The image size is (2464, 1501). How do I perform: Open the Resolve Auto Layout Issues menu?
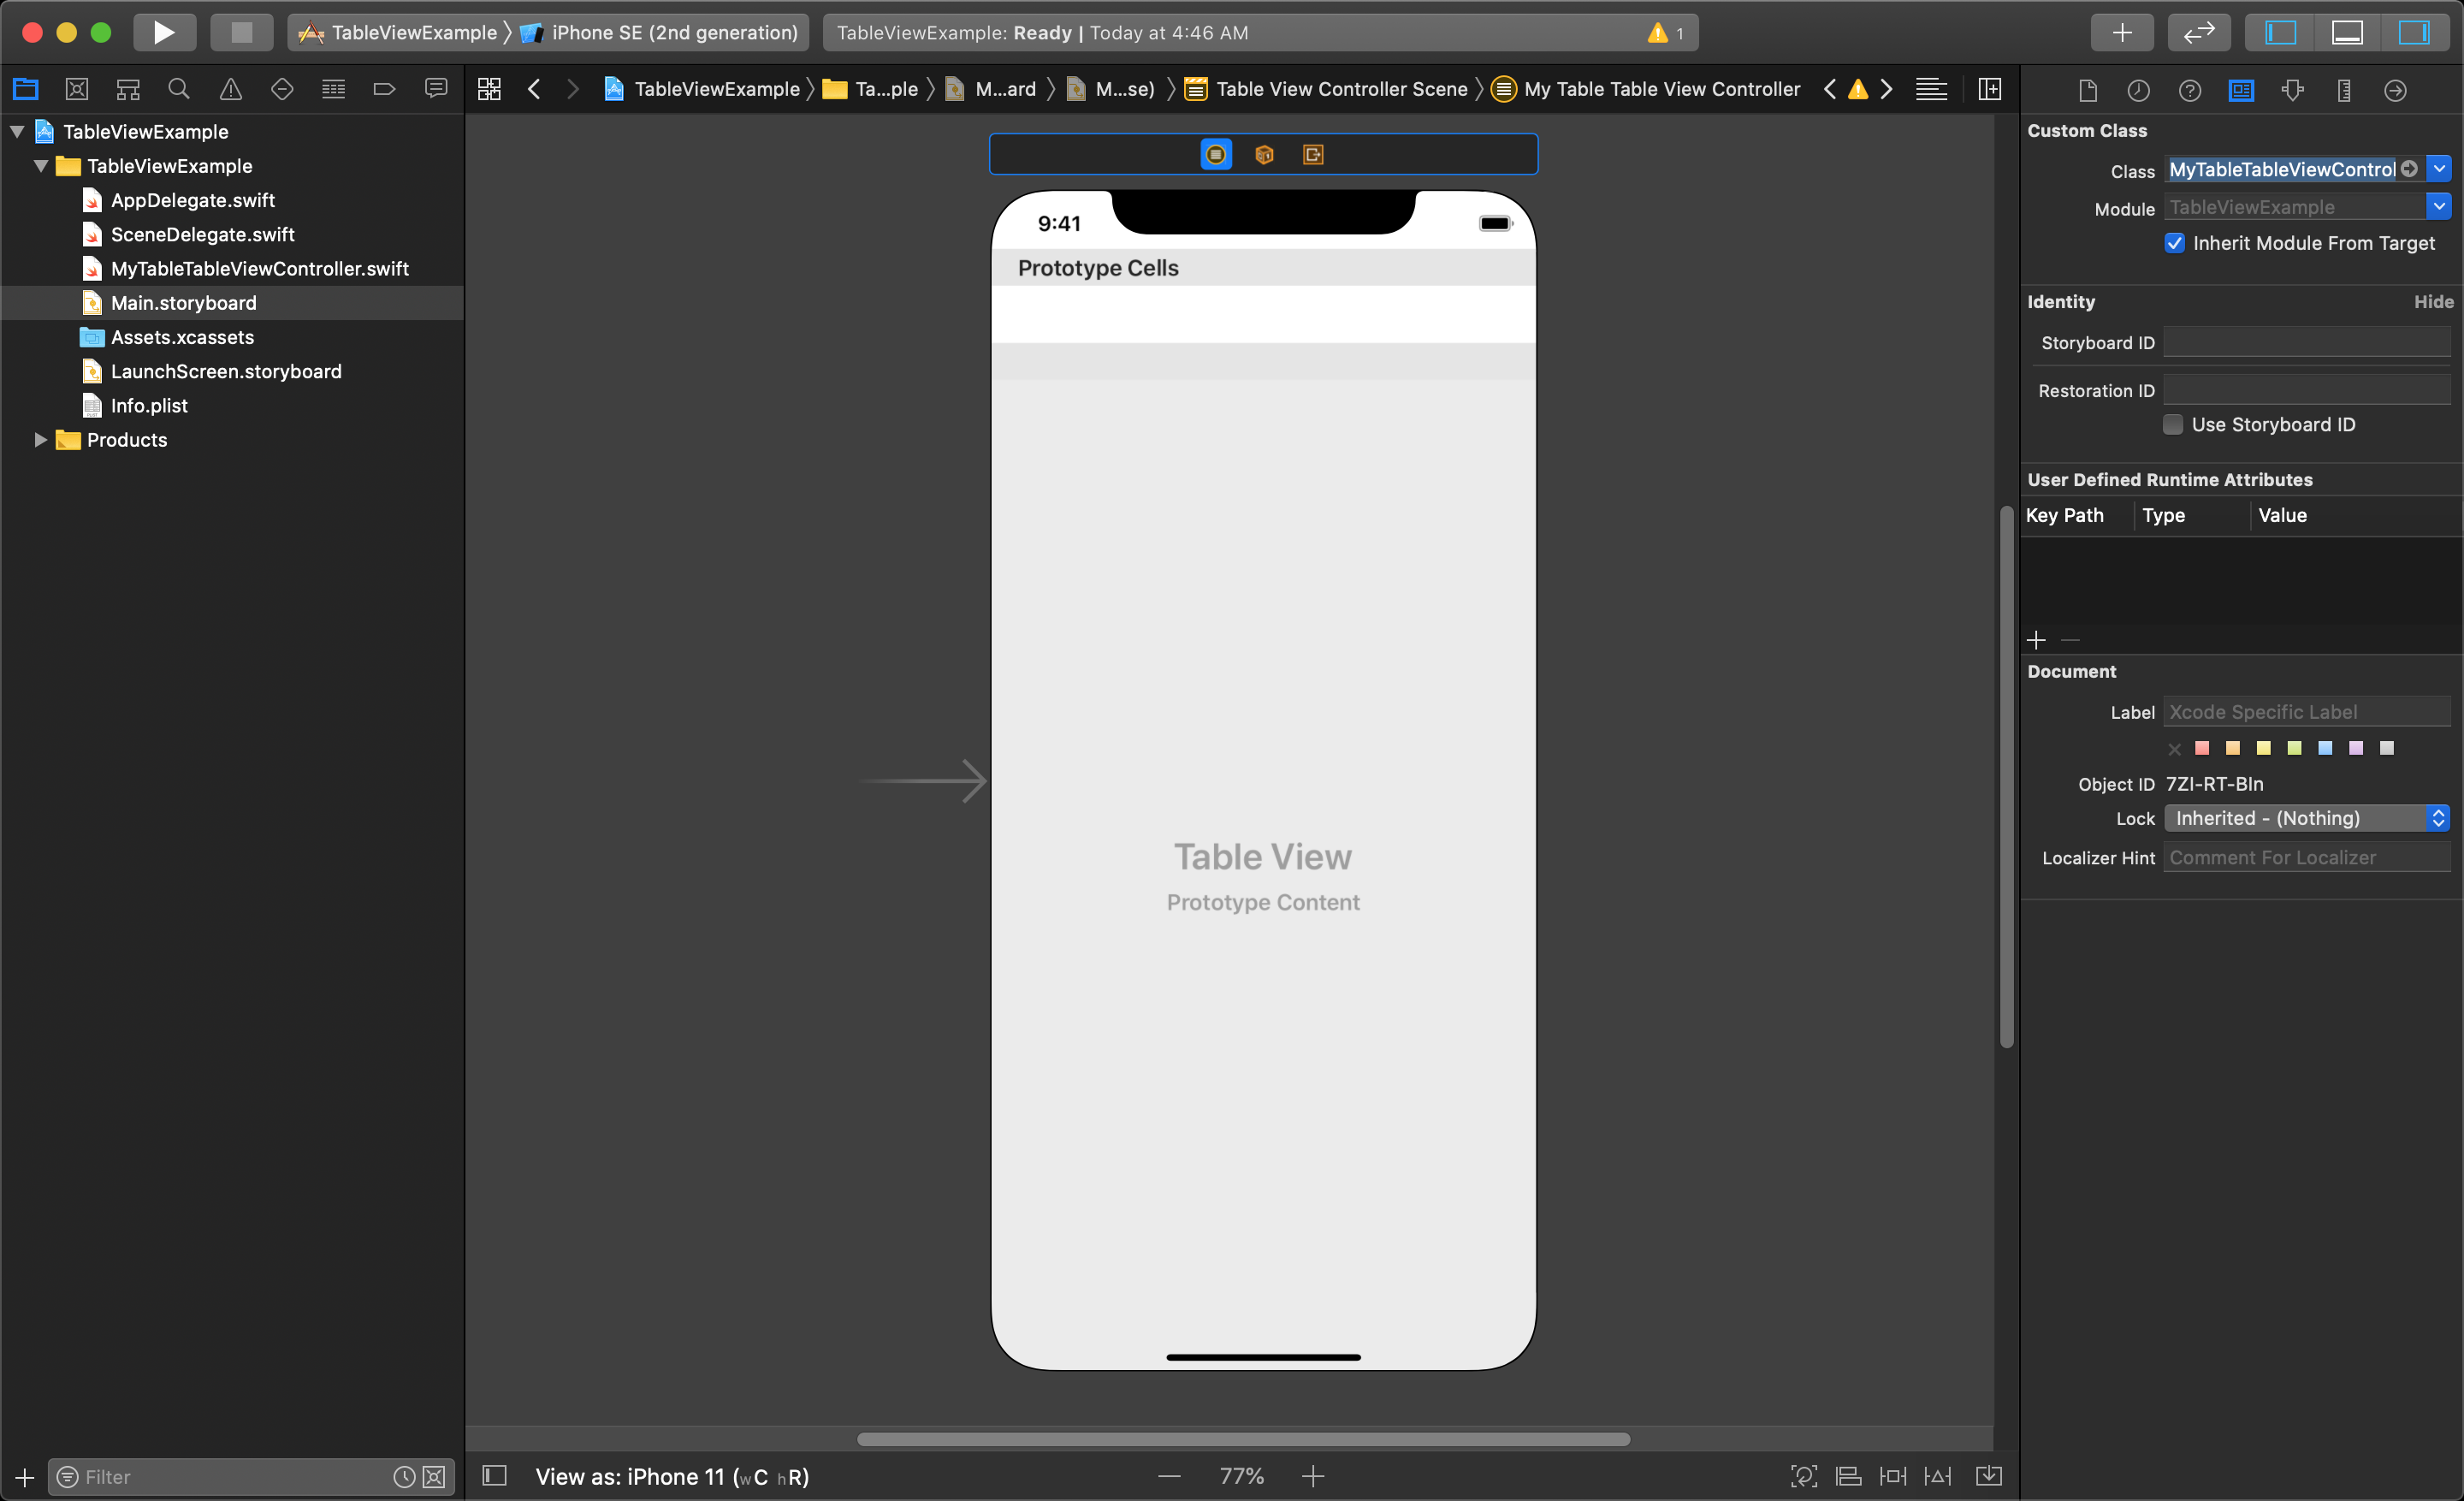(1937, 1476)
